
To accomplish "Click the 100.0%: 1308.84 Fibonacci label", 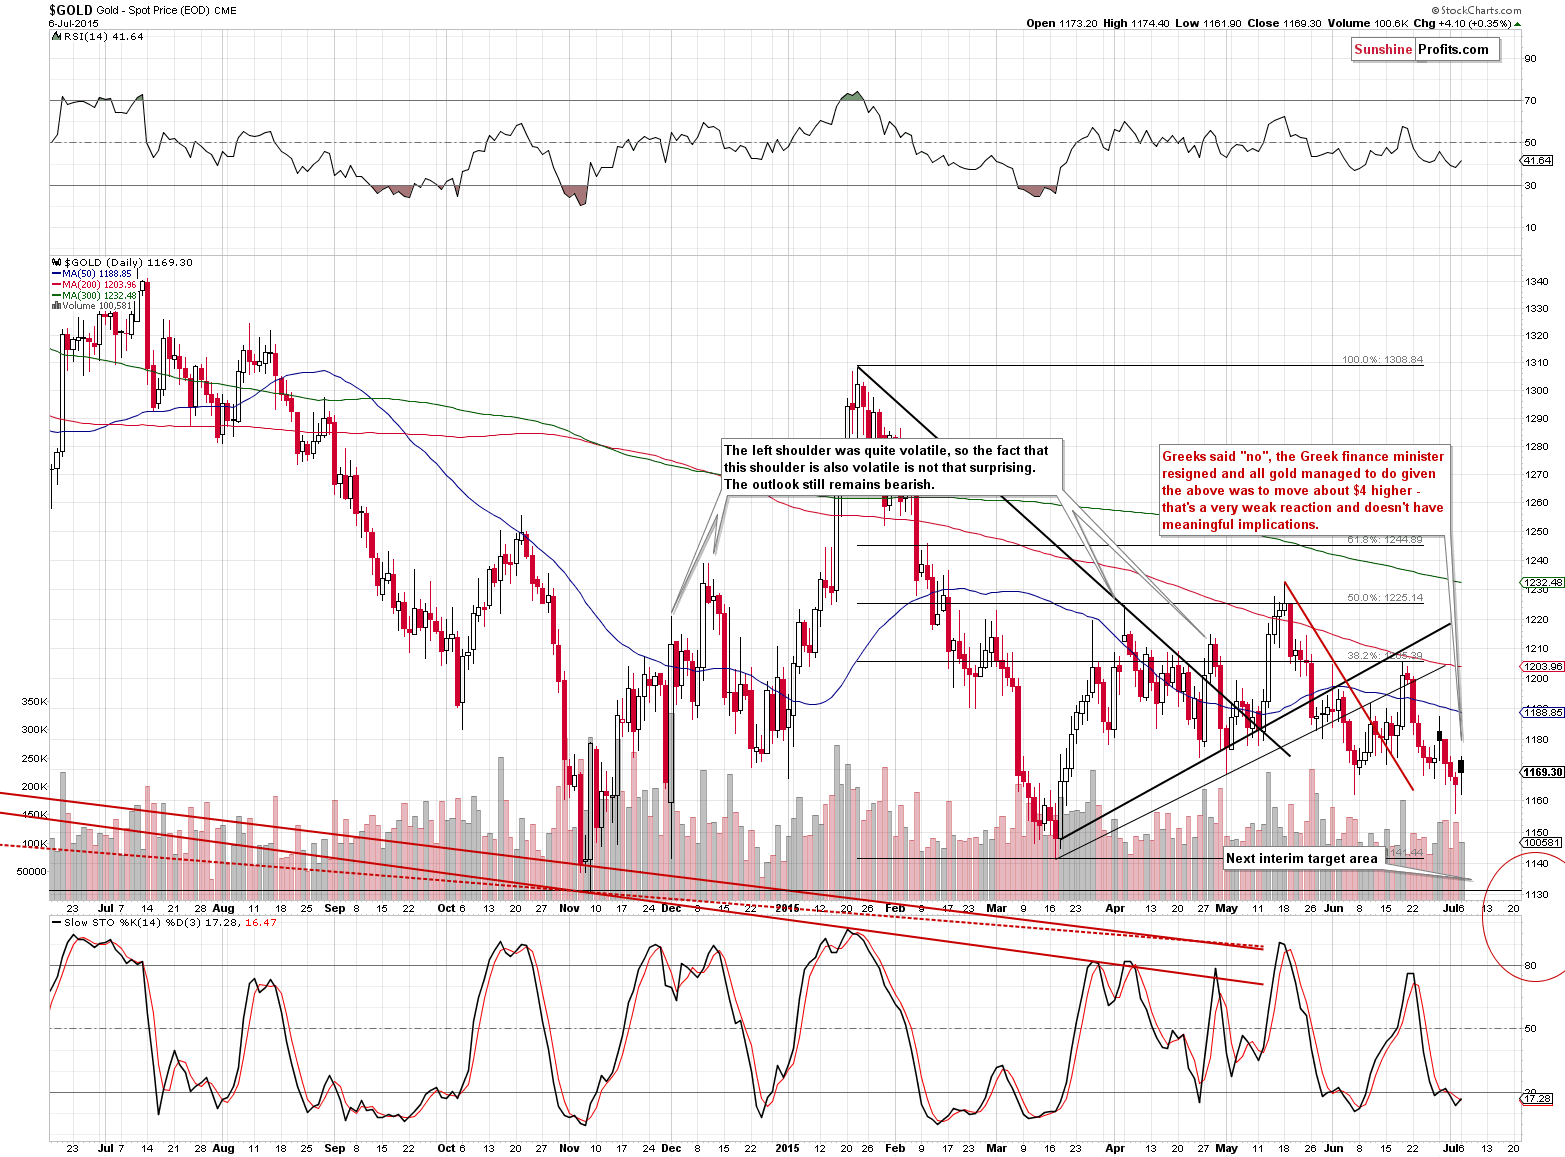I will tap(1382, 360).
